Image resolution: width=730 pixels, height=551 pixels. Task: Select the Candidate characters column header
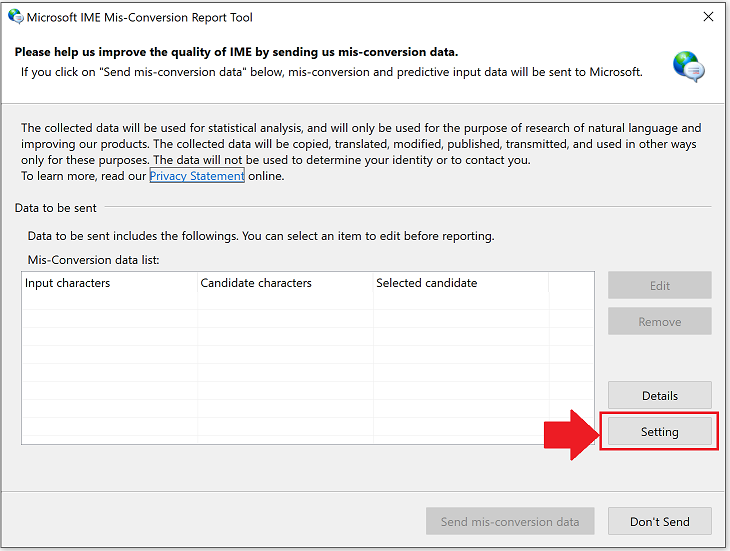click(285, 283)
